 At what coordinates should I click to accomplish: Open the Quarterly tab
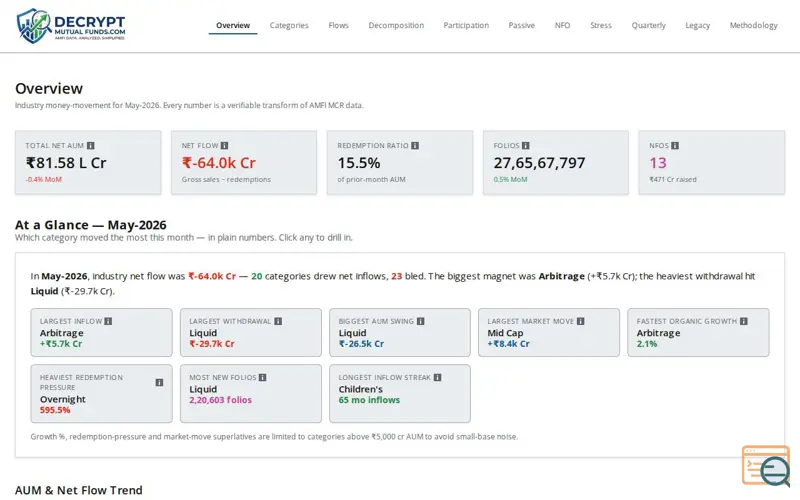click(648, 26)
